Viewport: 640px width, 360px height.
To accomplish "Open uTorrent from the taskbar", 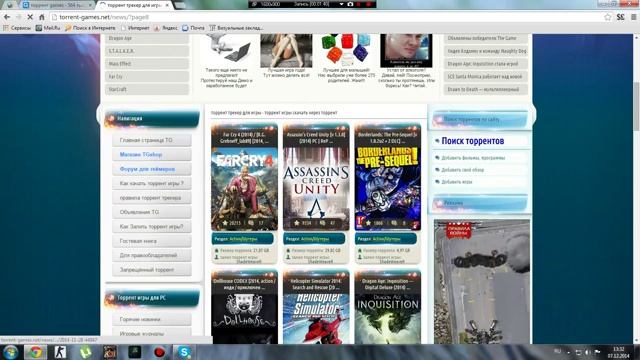I will pos(85,352).
